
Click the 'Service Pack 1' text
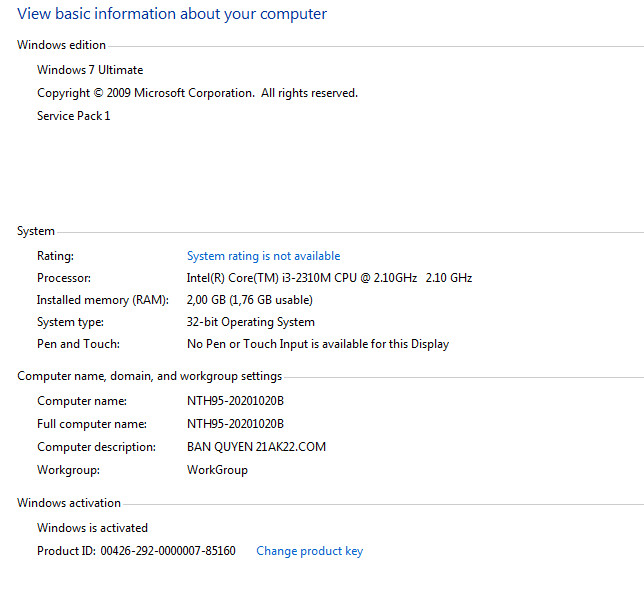click(x=74, y=116)
